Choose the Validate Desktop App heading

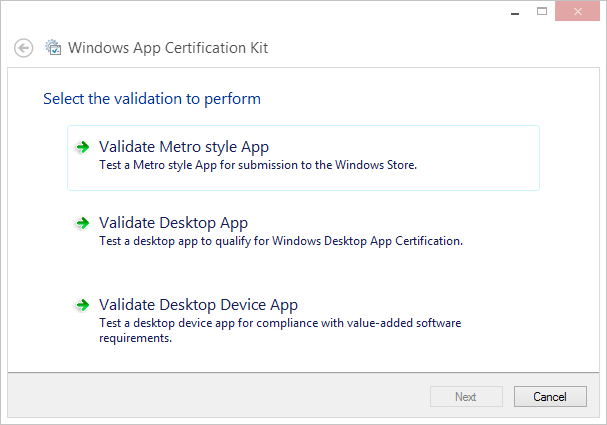point(173,223)
